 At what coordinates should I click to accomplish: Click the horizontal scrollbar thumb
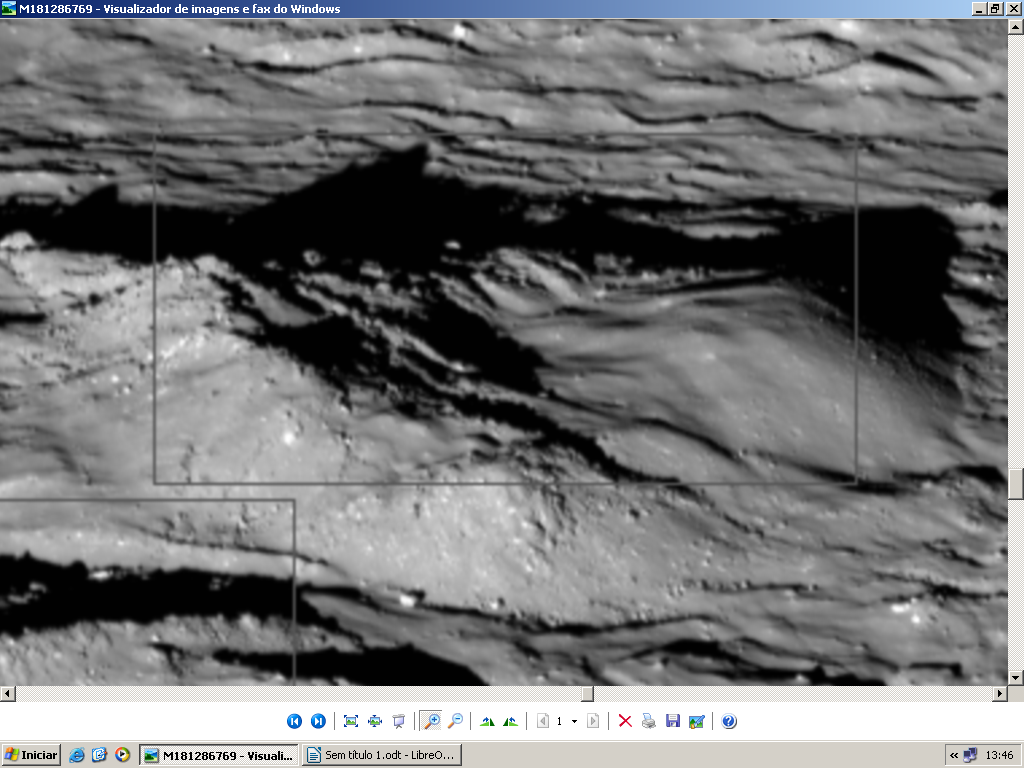click(587, 694)
